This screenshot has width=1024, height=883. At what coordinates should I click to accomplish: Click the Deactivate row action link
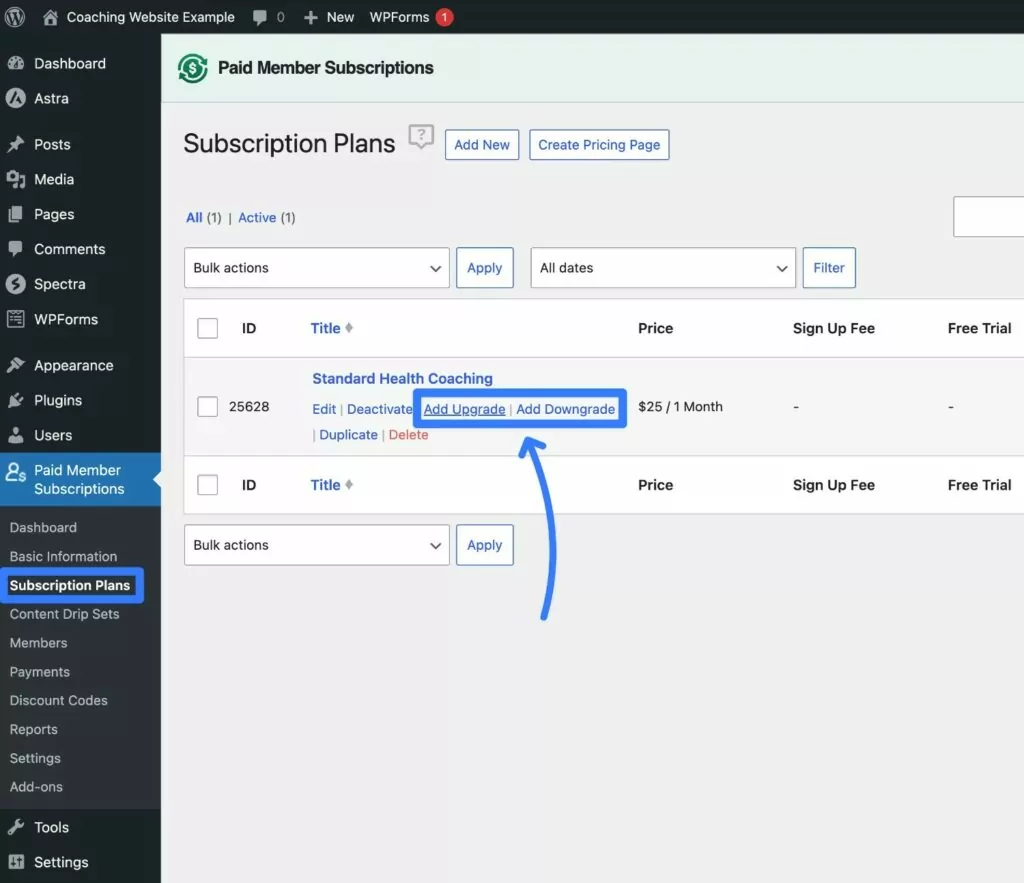coord(379,409)
